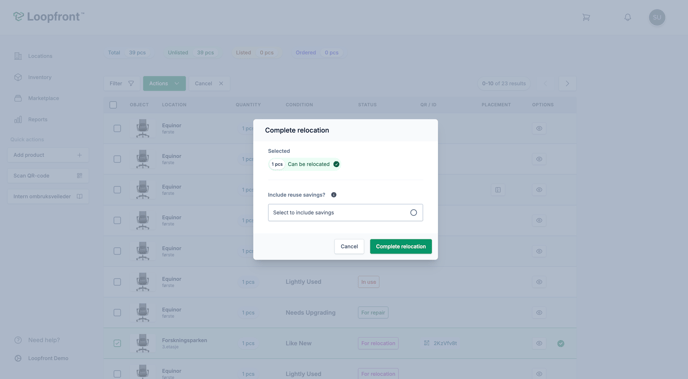Open Intern ombruksveileder link

coord(48,196)
